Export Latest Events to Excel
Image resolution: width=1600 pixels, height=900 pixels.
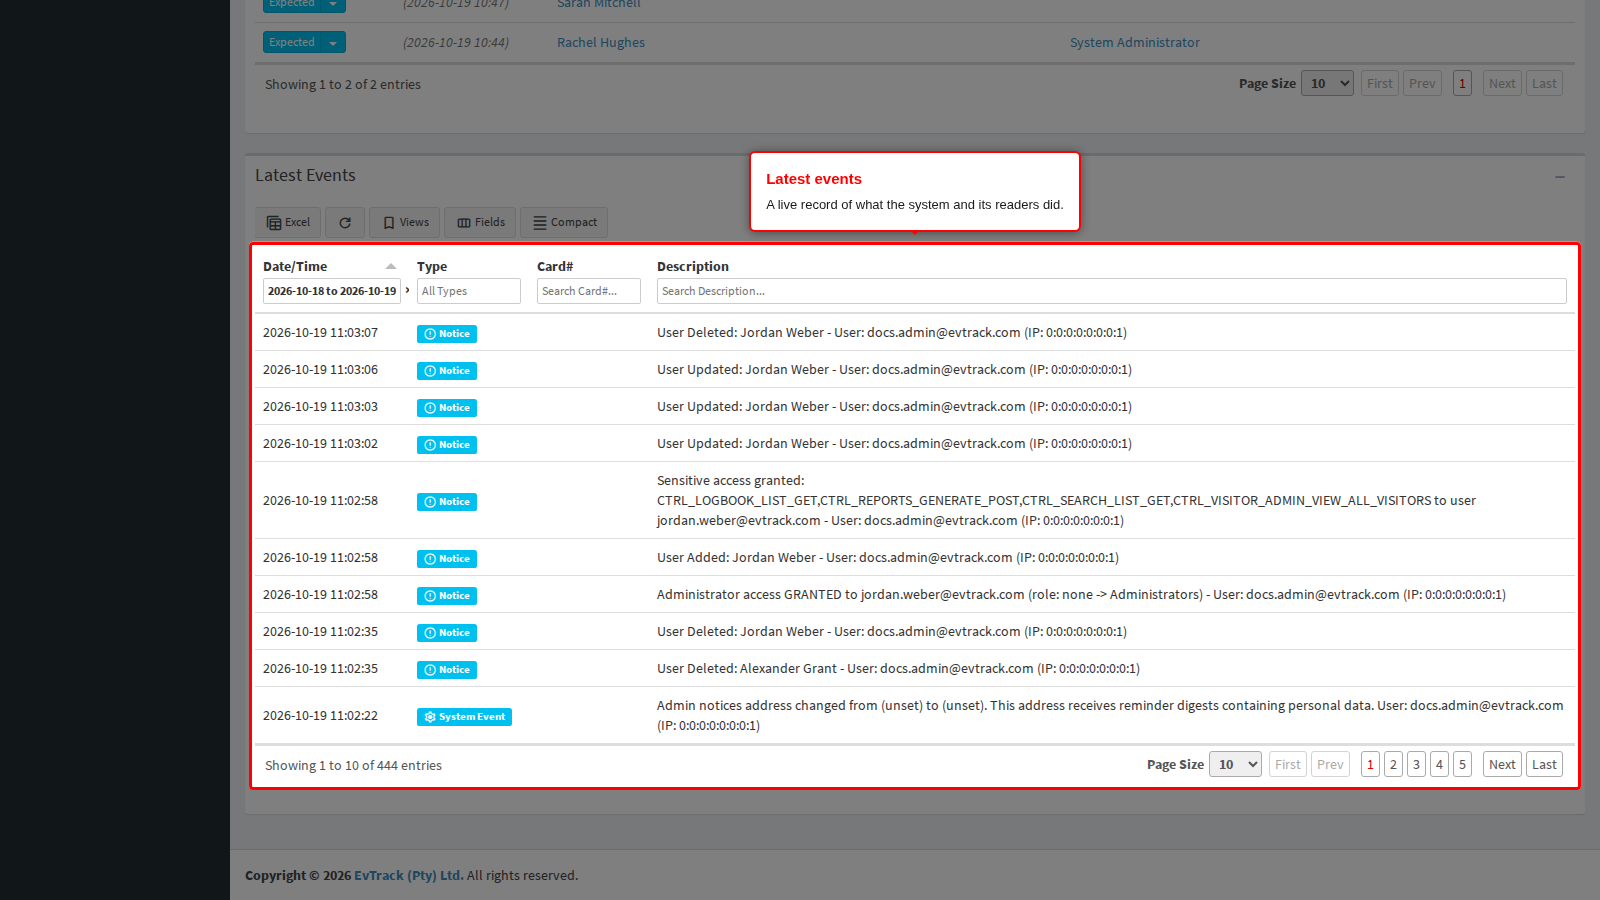(288, 222)
